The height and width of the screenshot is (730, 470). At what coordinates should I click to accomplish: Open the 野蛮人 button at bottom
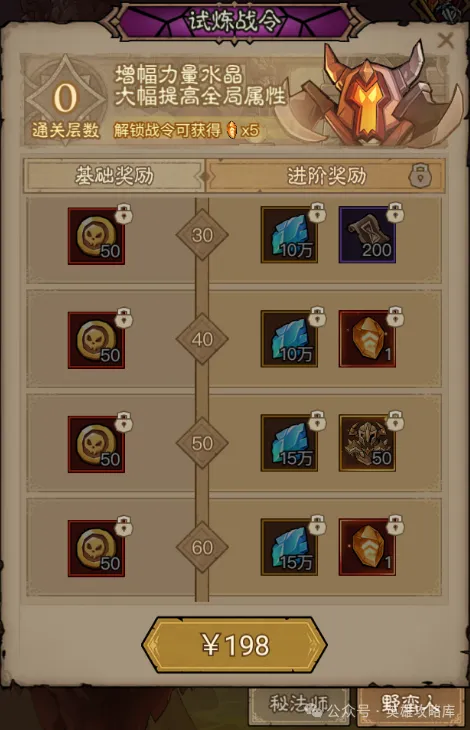(x=411, y=705)
